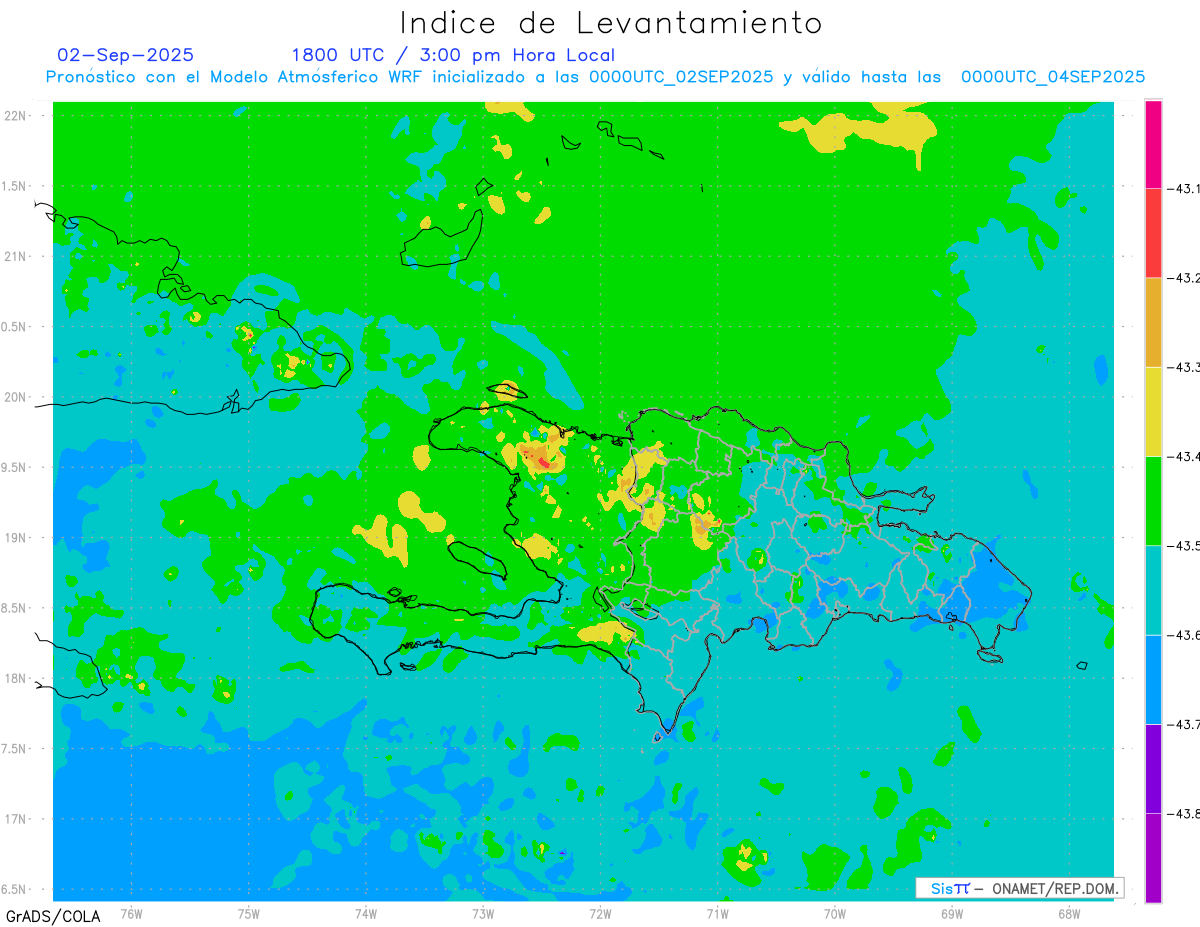Click the violet segment of the color bar

[x=1153, y=768]
